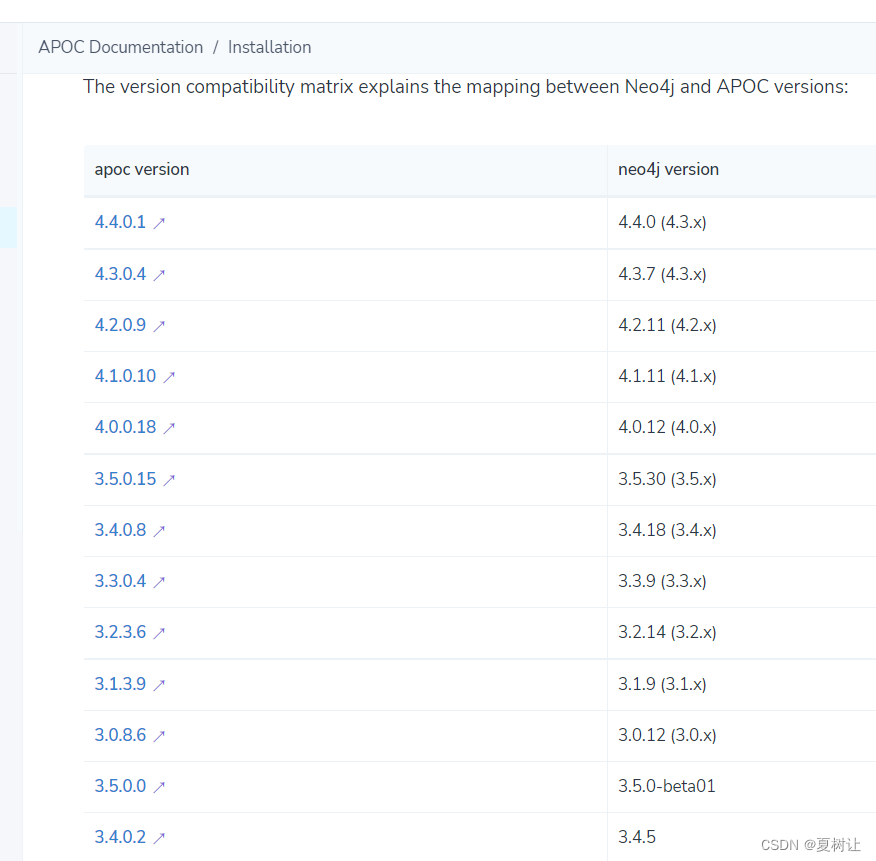Select the cell '3.5.0-beta01'
876x861 pixels.
pos(742,787)
